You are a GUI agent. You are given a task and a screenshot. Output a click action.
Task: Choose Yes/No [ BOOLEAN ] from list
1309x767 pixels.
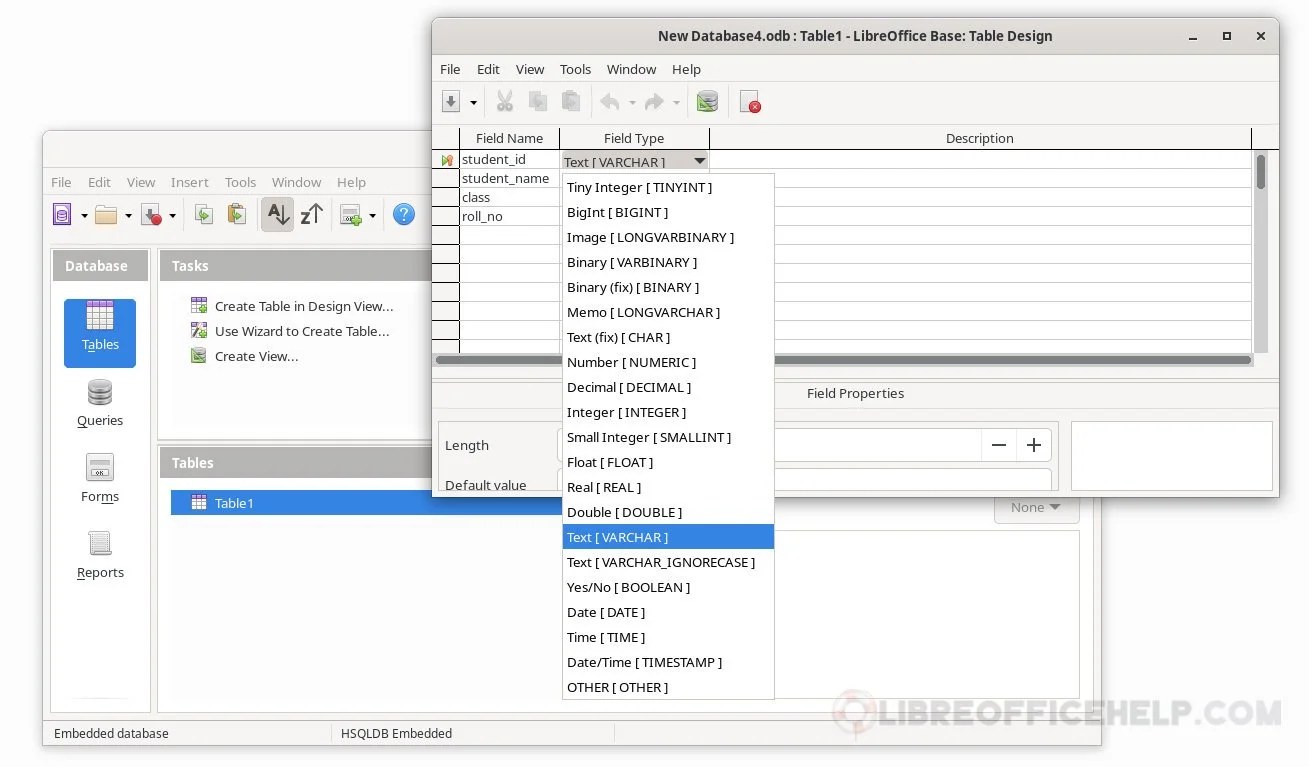668,587
